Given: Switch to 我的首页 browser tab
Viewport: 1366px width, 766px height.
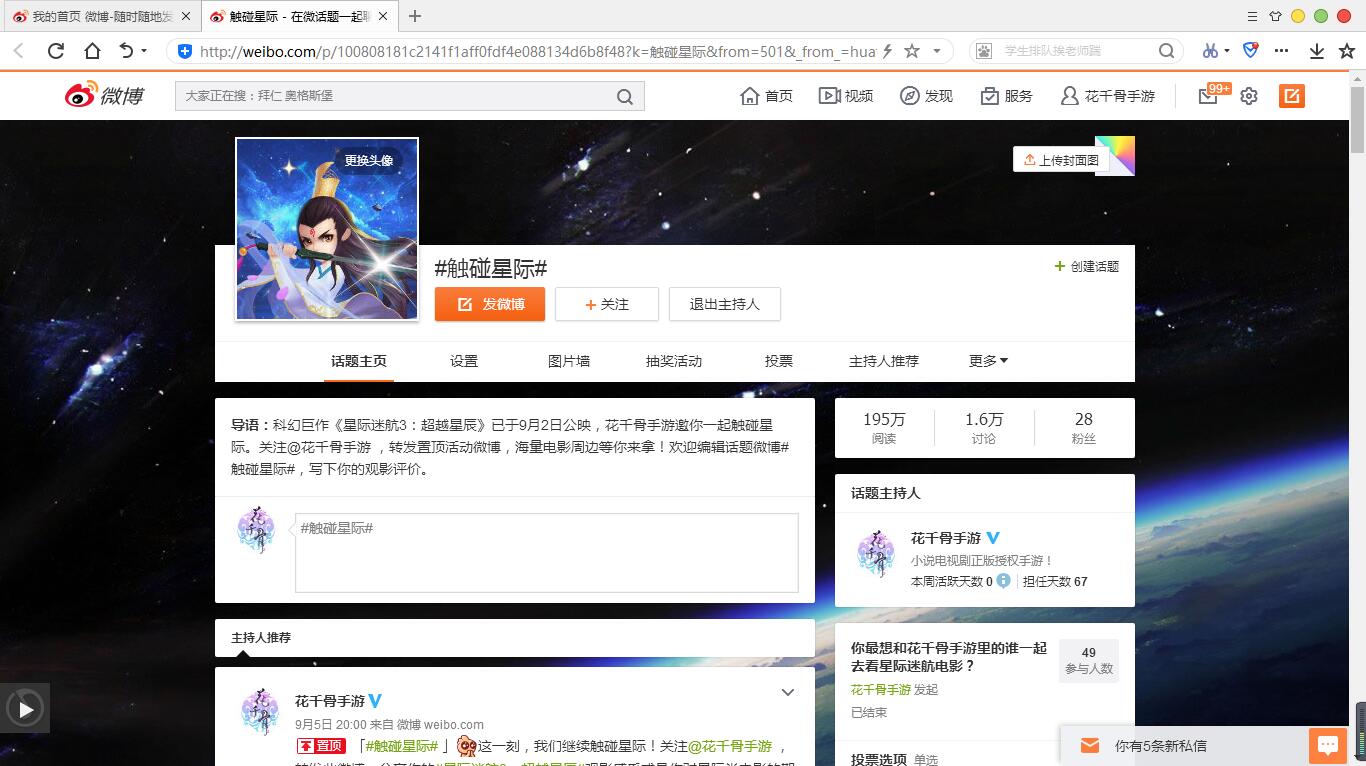Looking at the screenshot, I should click(x=100, y=16).
